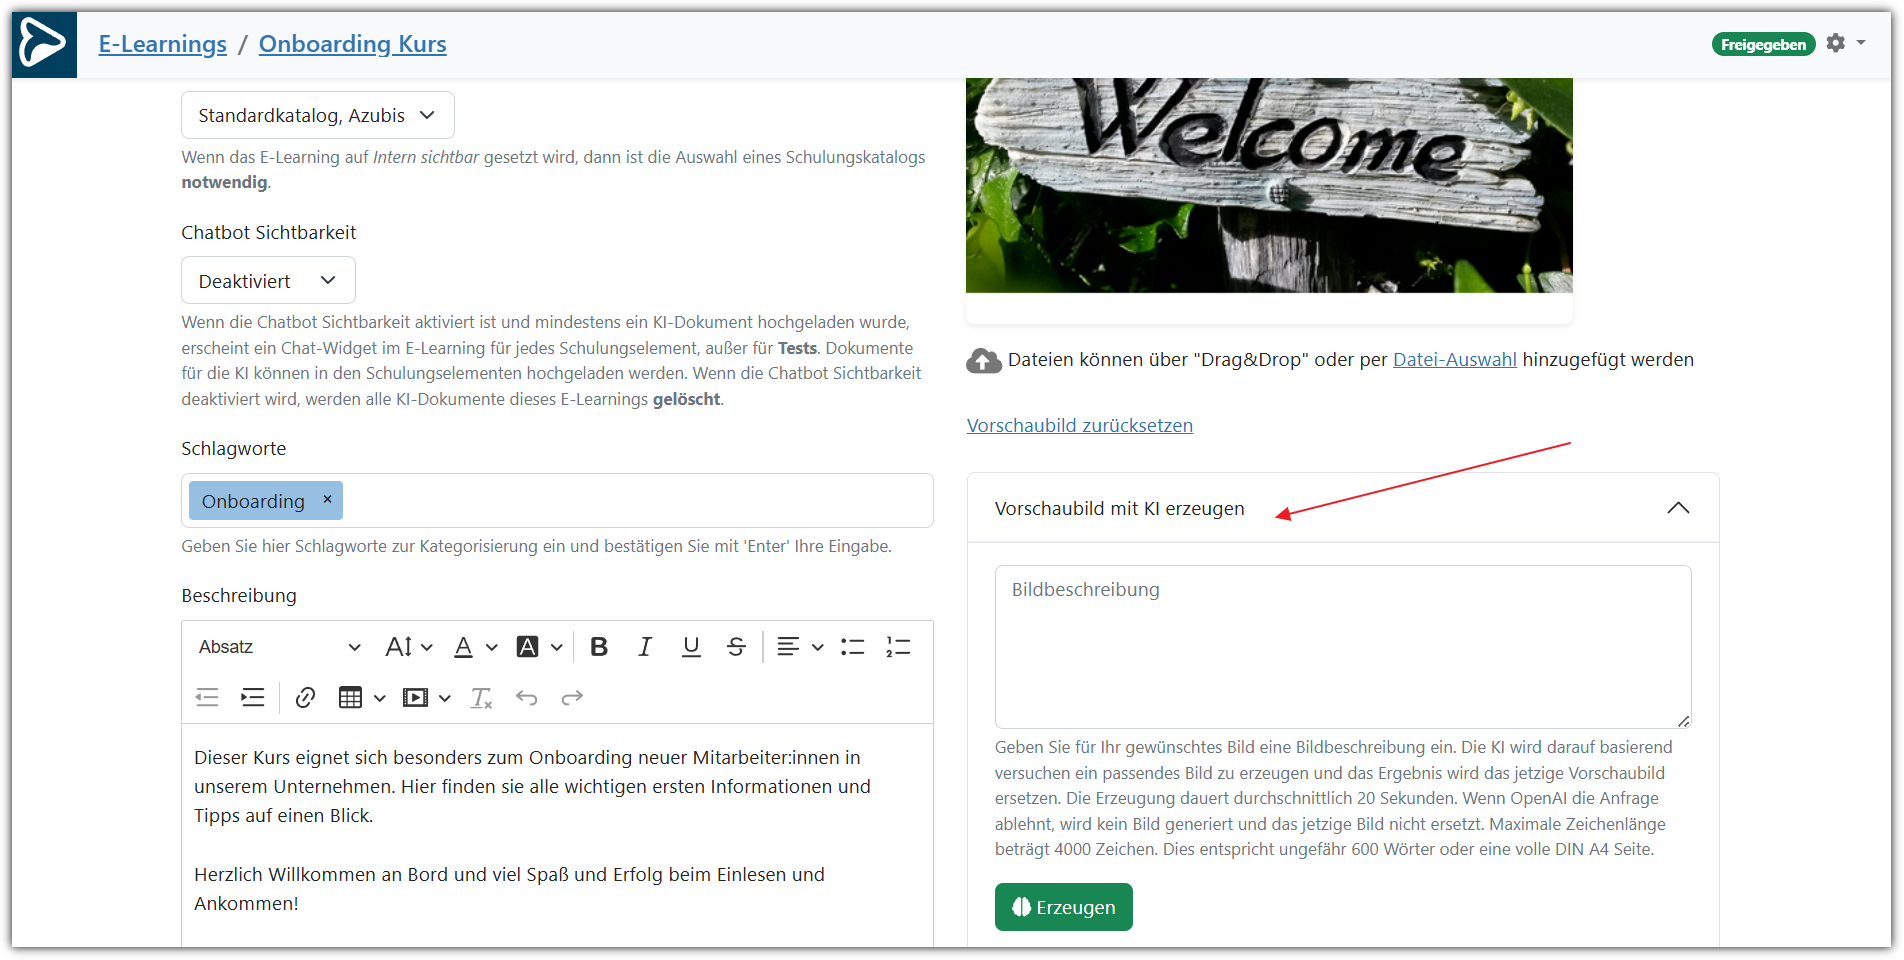Open the Standardkatalog, Azubis catalog dropdown
The image size is (1904, 960).
tap(317, 116)
